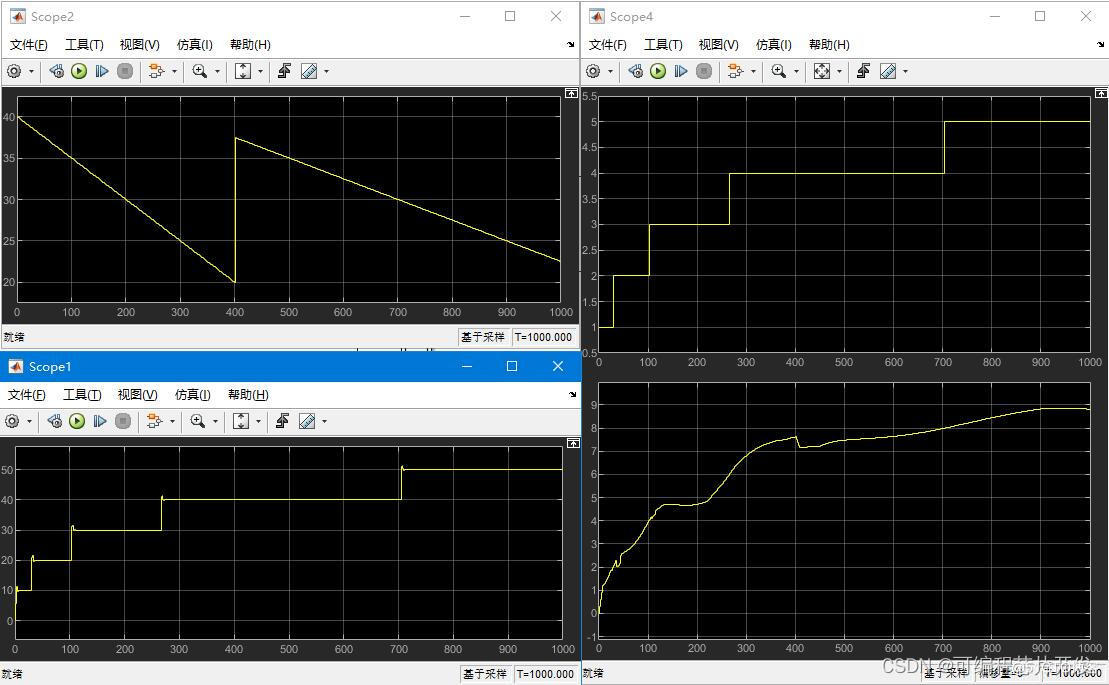This screenshot has width=1109, height=685.
Task: Open 仿真(I) menu in Scope1
Action: 192,394
